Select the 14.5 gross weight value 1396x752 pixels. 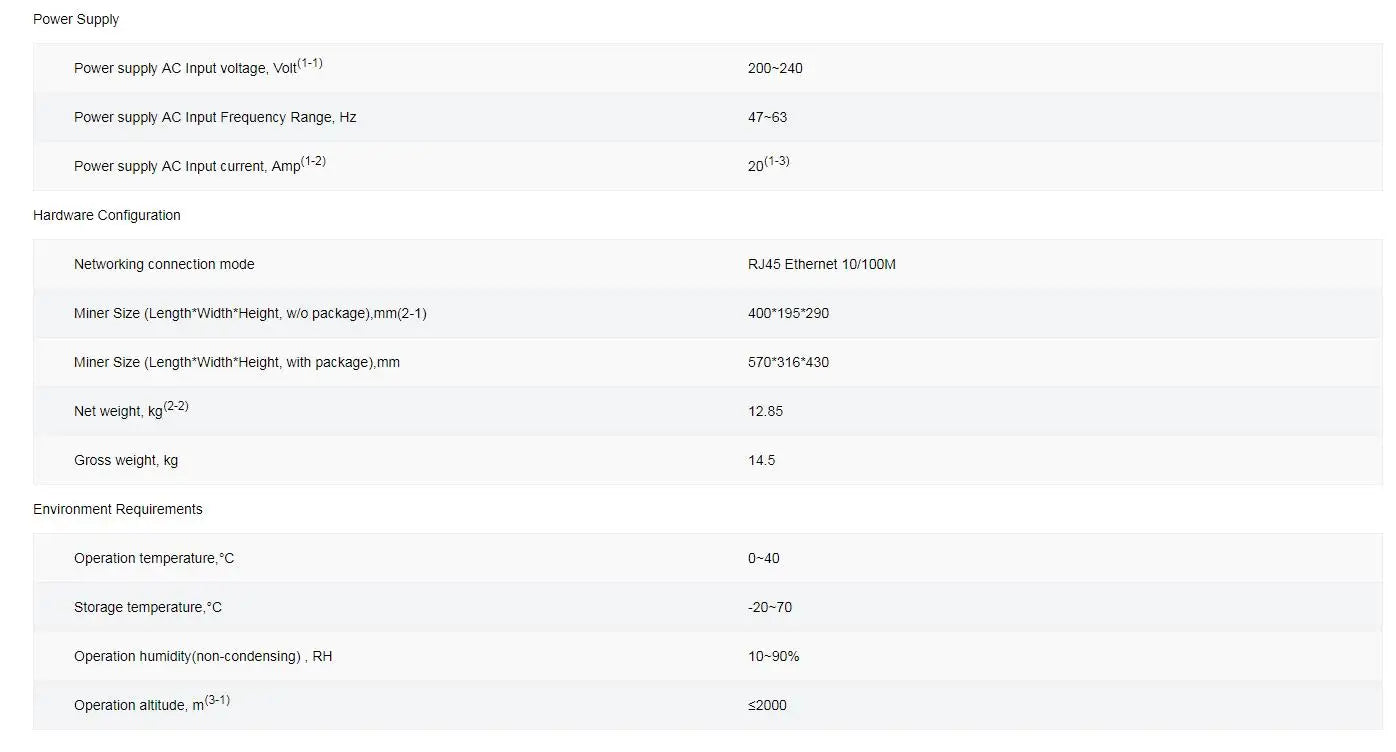tap(761, 460)
